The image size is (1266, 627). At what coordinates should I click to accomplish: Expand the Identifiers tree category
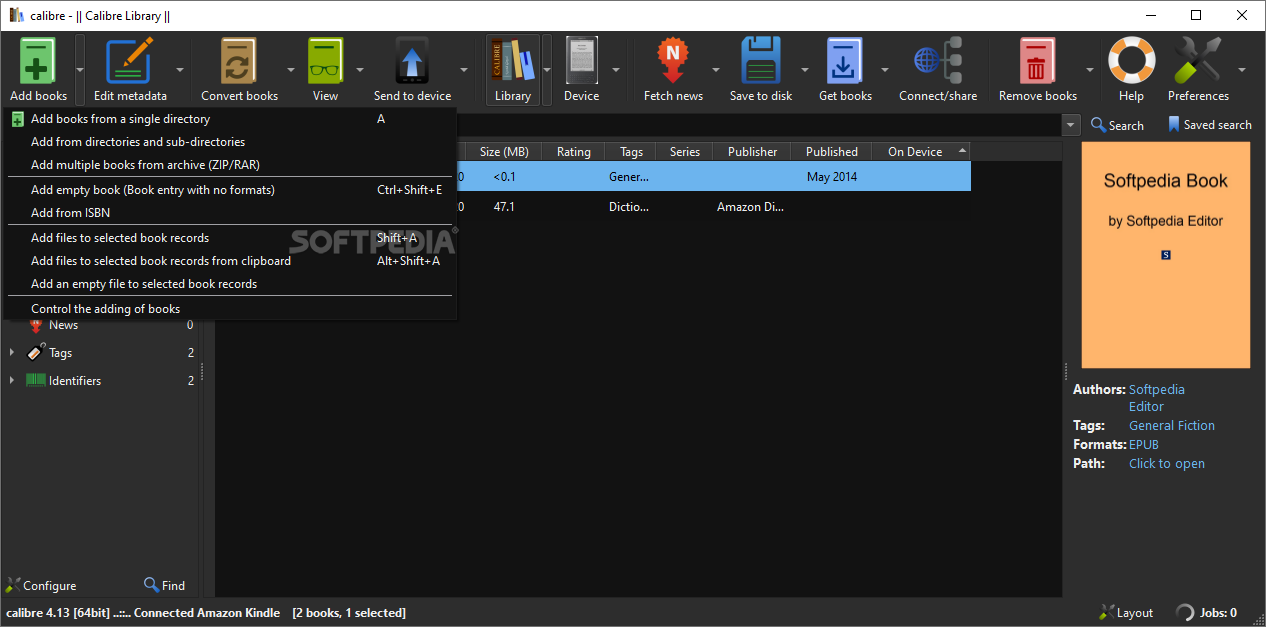click(12, 381)
